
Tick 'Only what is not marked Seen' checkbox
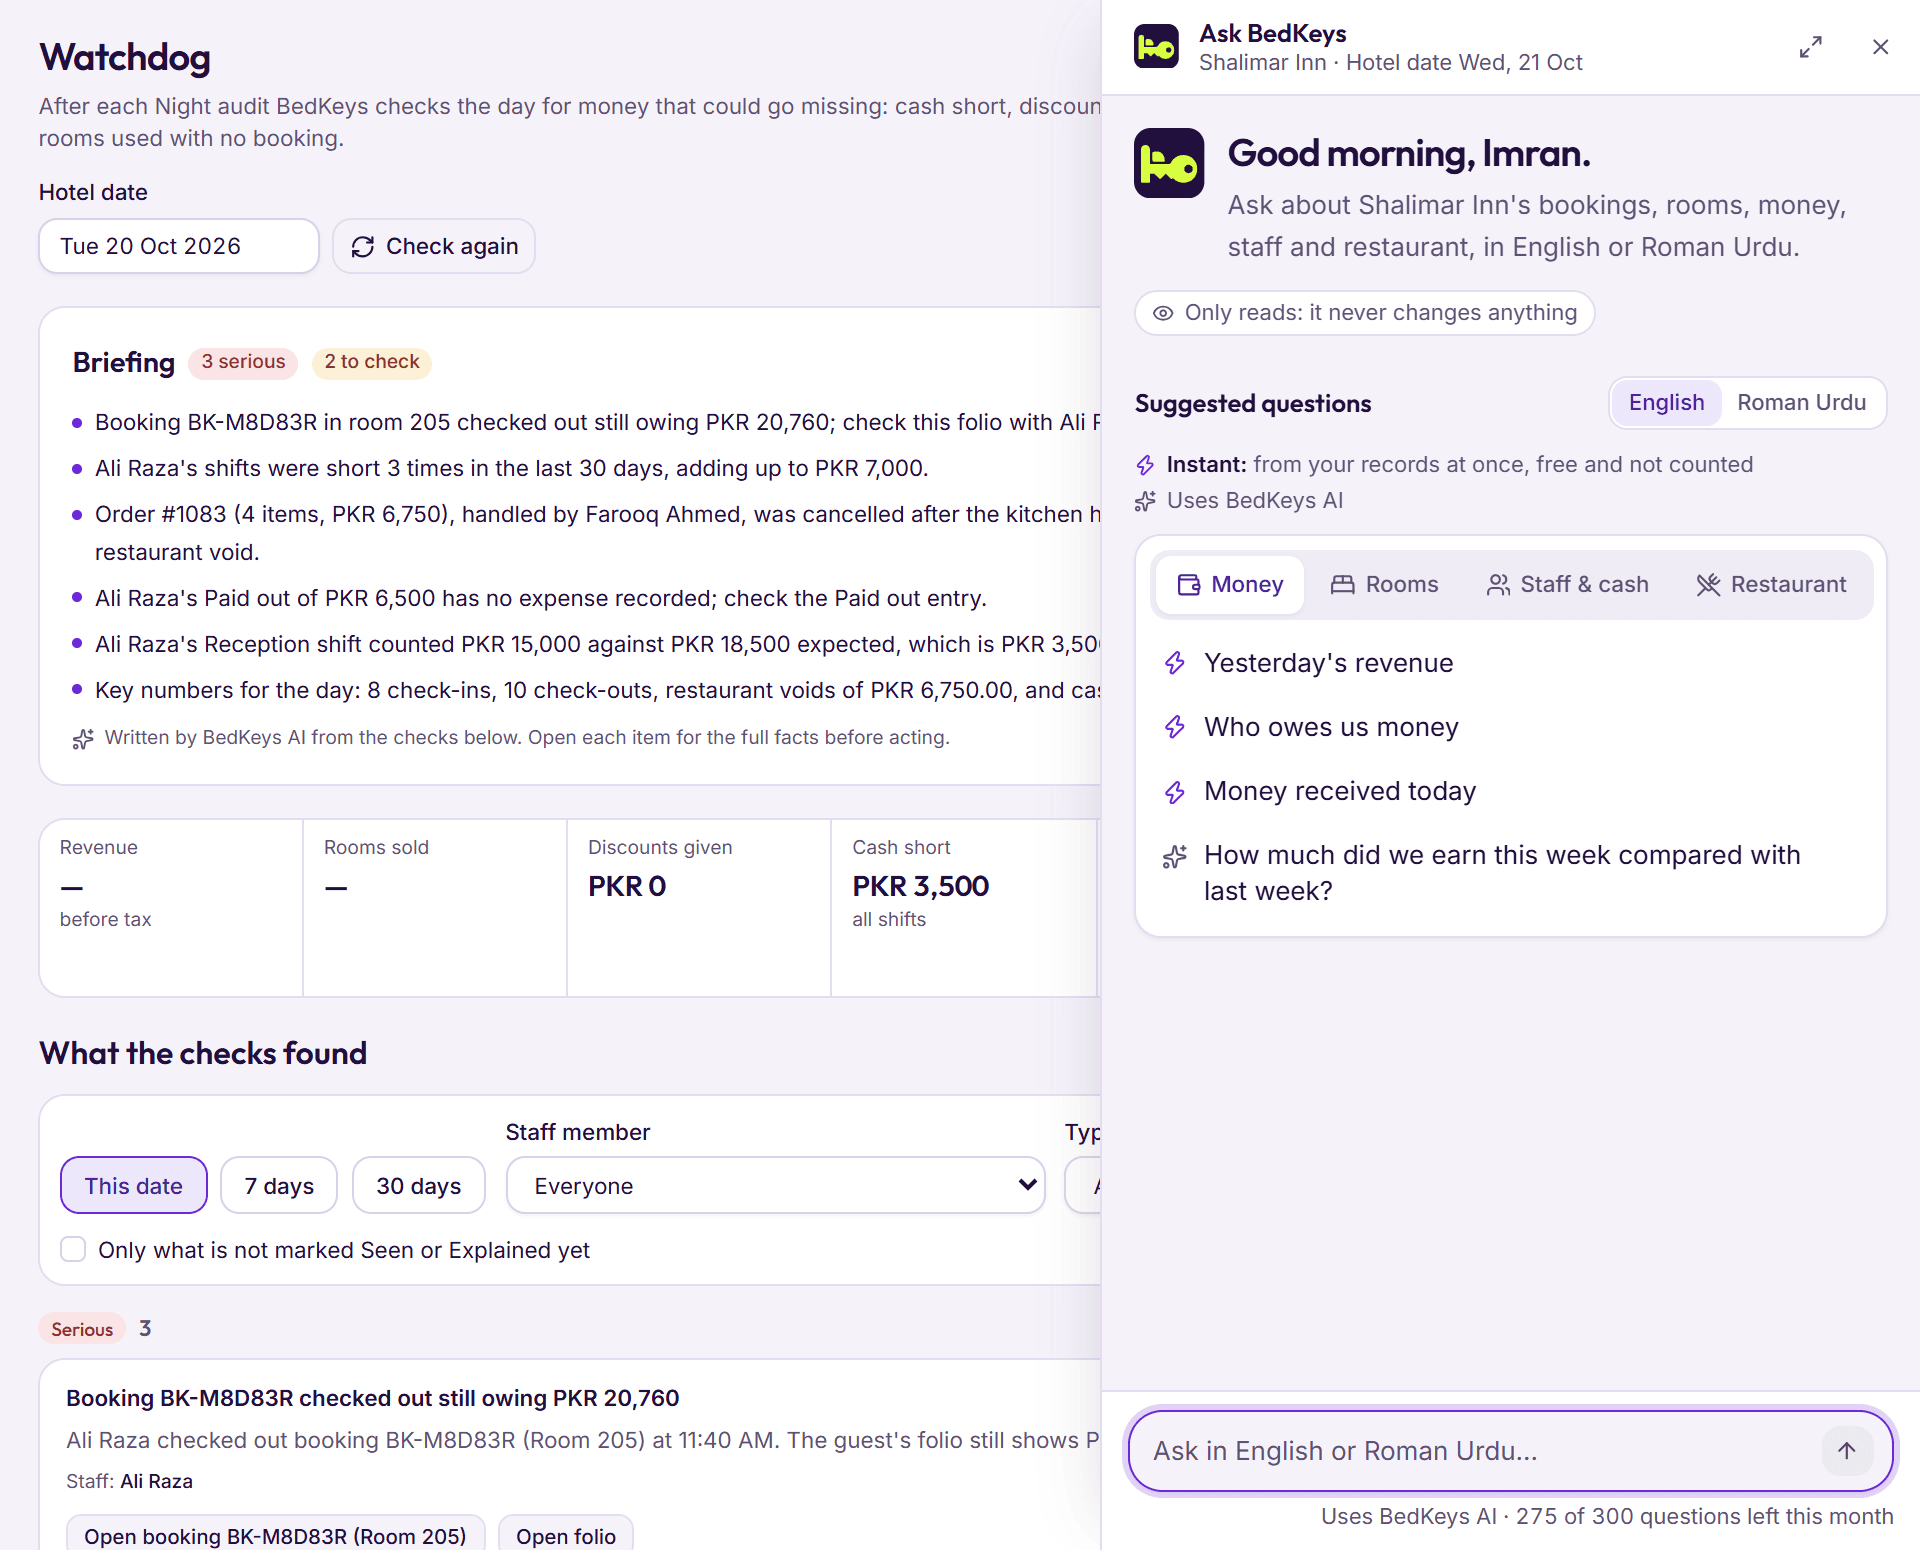73,1249
